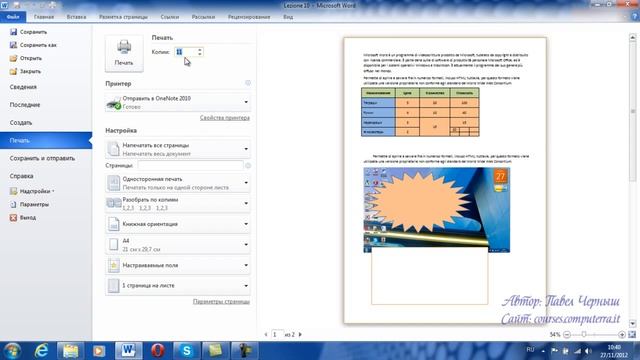Click the Open (Открыть) folder item
The image size is (640, 360).
(26, 58)
